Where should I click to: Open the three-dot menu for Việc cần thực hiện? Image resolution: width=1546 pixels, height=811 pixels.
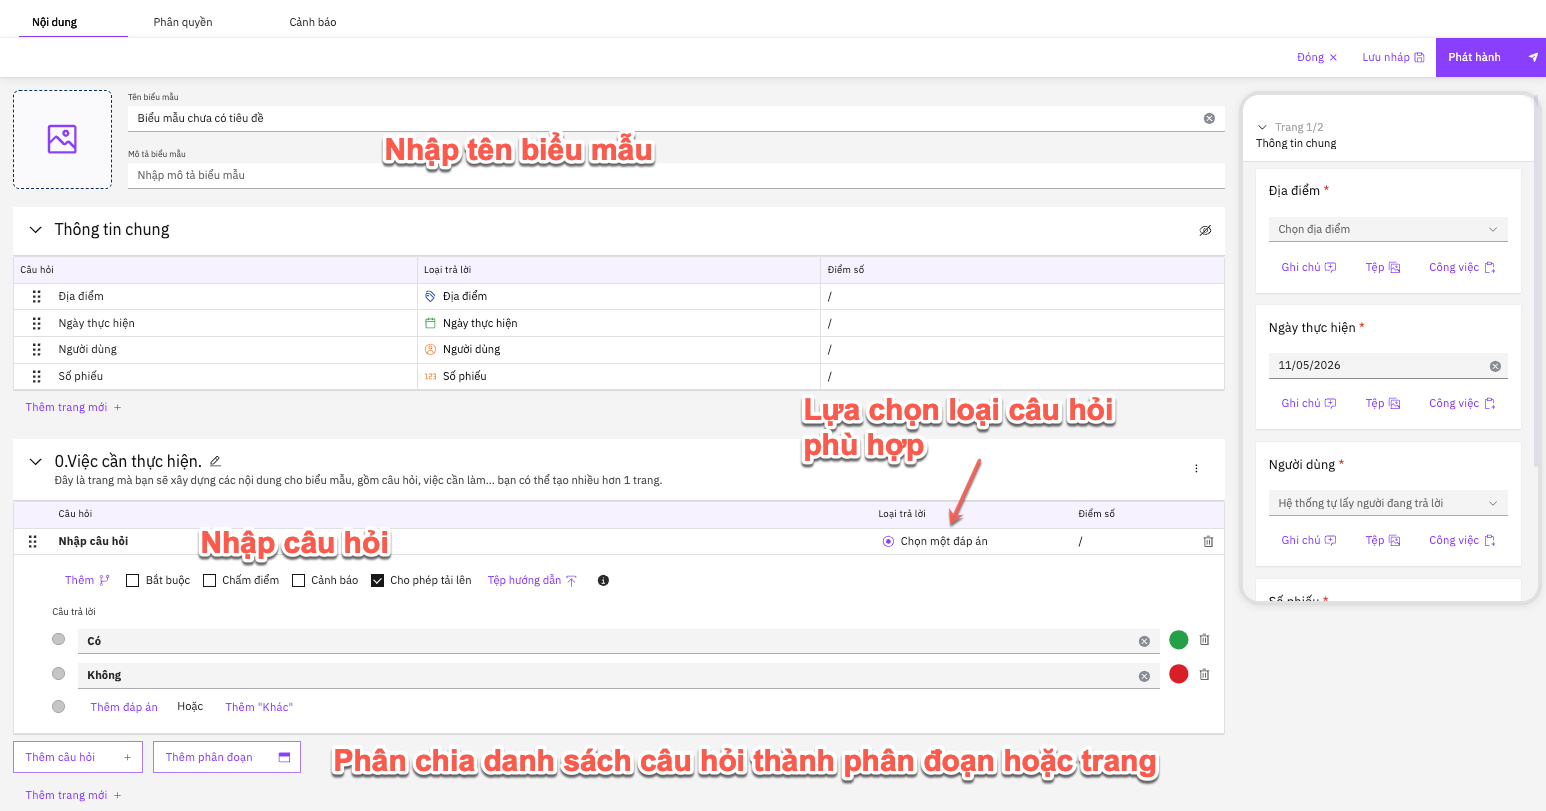(x=1196, y=468)
